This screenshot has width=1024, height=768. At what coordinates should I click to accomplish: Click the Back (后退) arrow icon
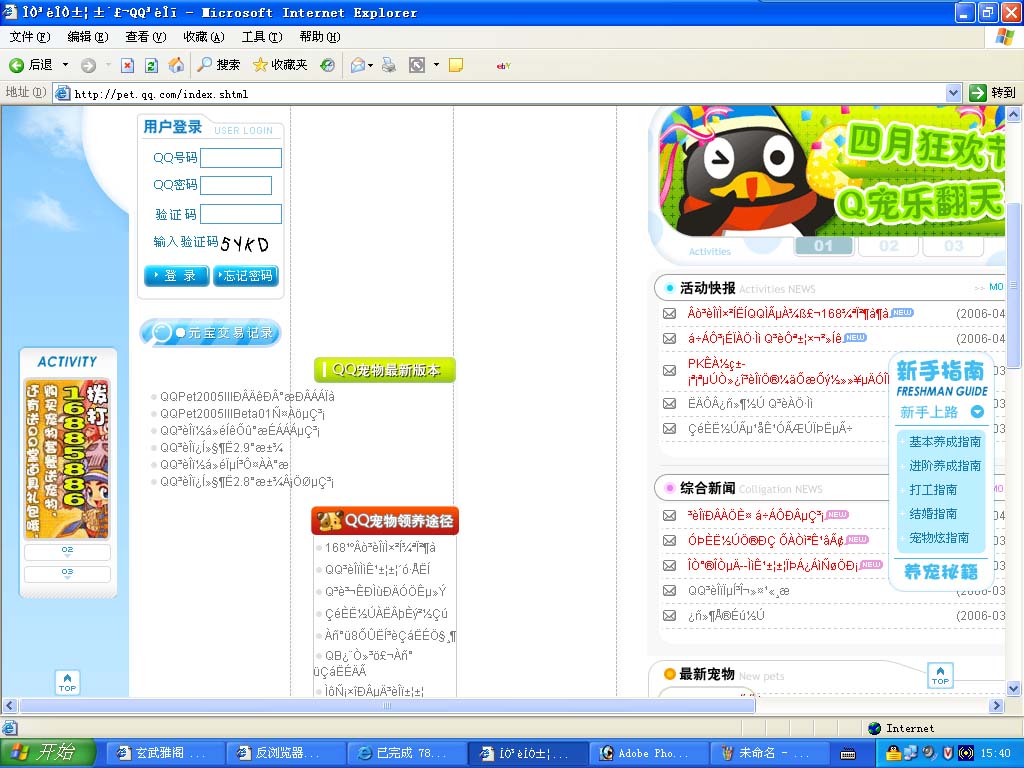17,65
